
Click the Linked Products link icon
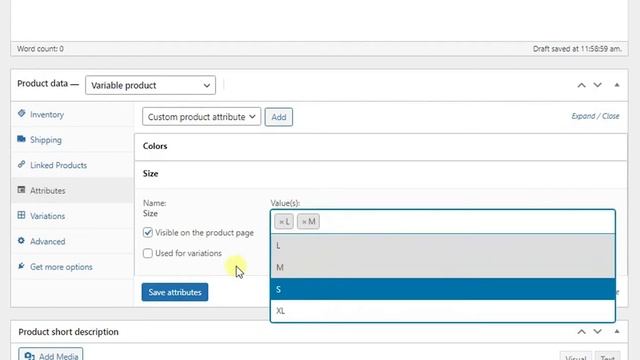[x=22, y=164]
